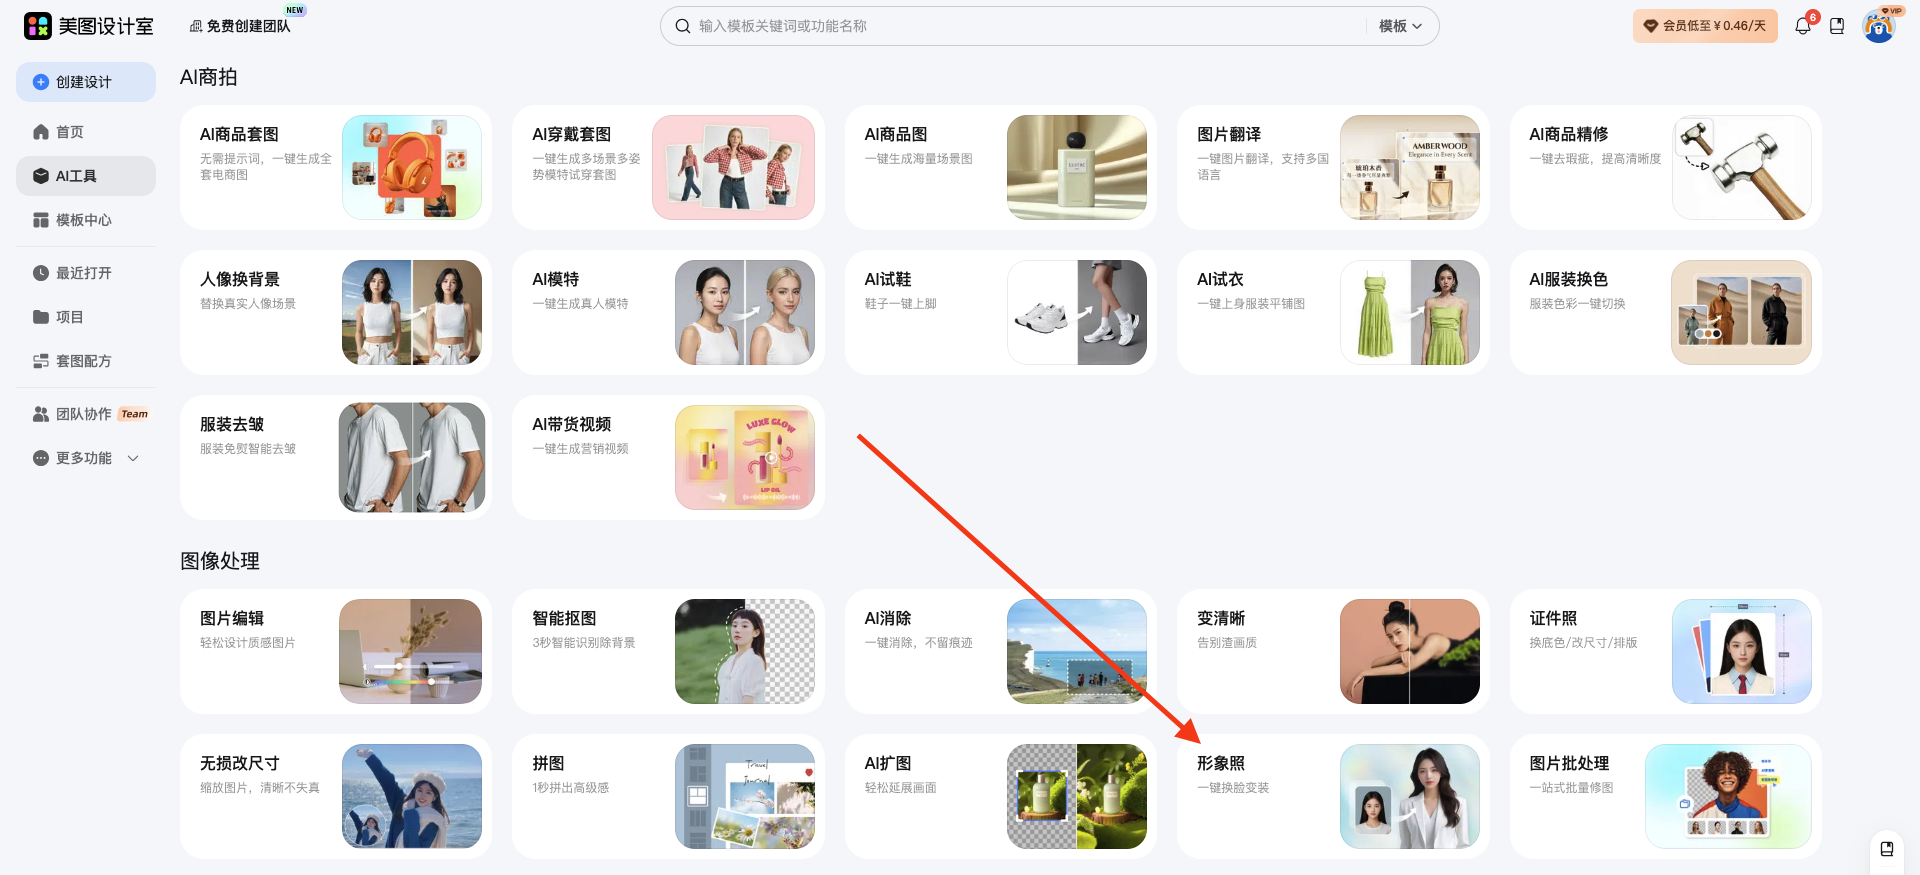Click the diamond icon in membership banner
1920x875 pixels.
[x=1651, y=26]
